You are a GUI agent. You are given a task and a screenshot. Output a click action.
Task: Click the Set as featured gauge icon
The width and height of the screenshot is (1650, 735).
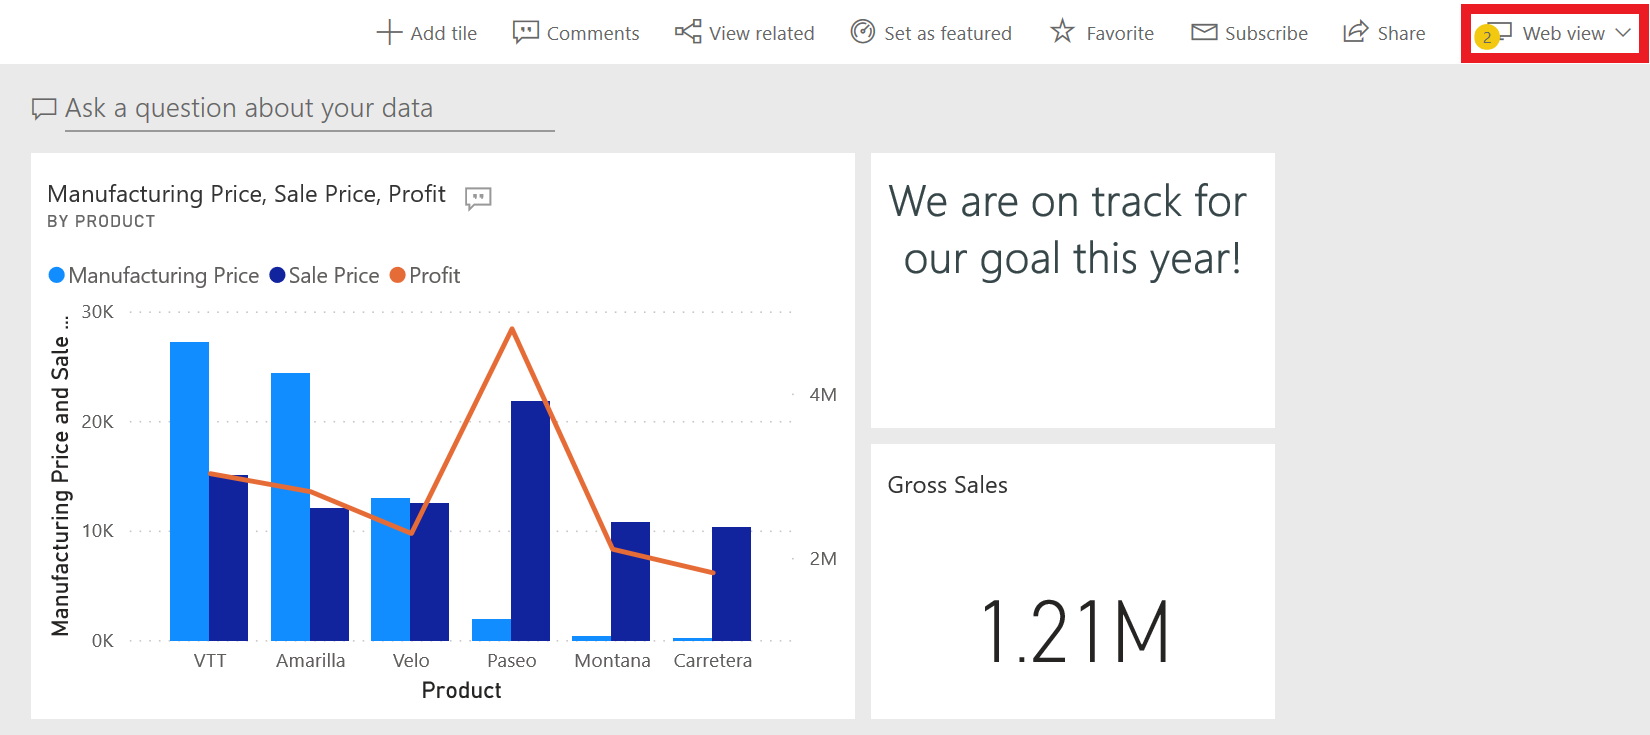(x=863, y=32)
